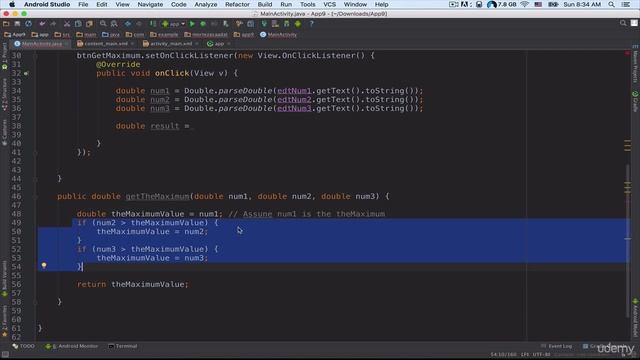Click the example breadcrumb folder
This screenshot has height=360, width=640.
(x=164, y=35)
